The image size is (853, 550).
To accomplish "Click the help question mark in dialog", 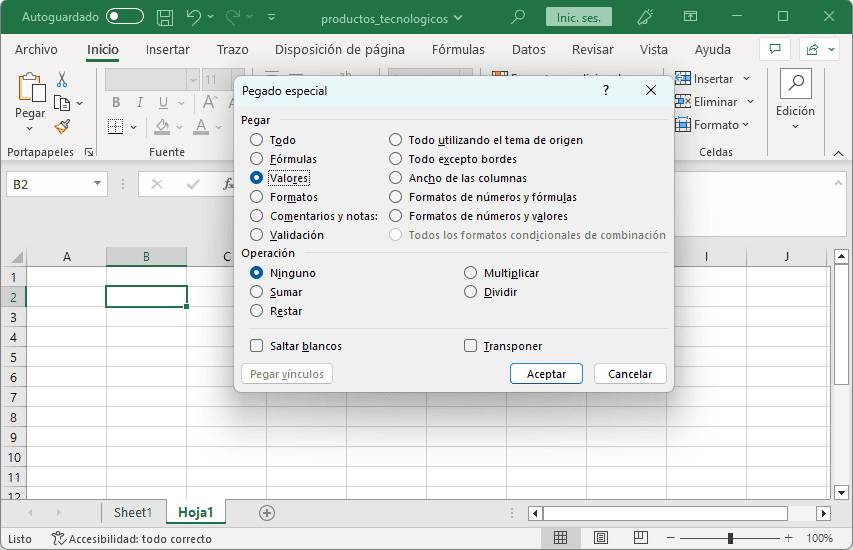I will pyautogui.click(x=605, y=90).
